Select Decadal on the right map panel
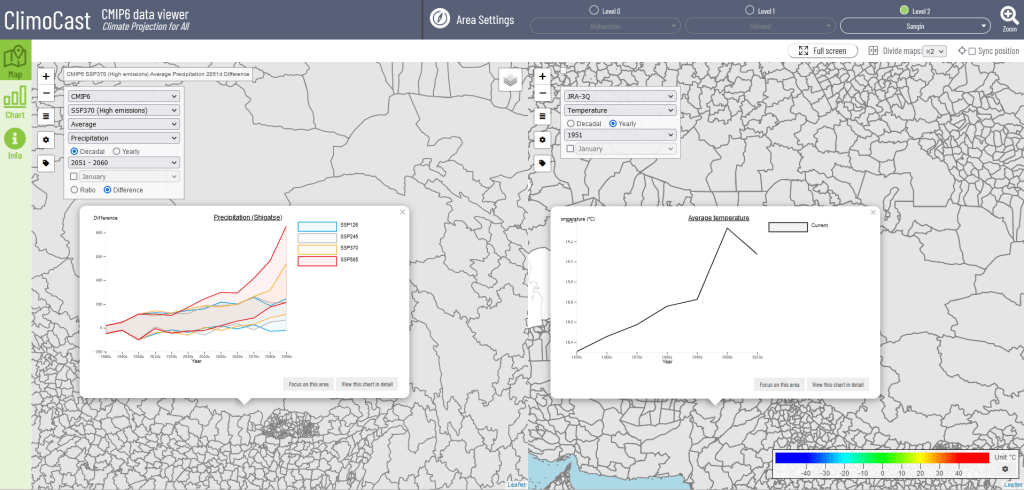The width and height of the screenshot is (1024, 490). pyautogui.click(x=570, y=123)
